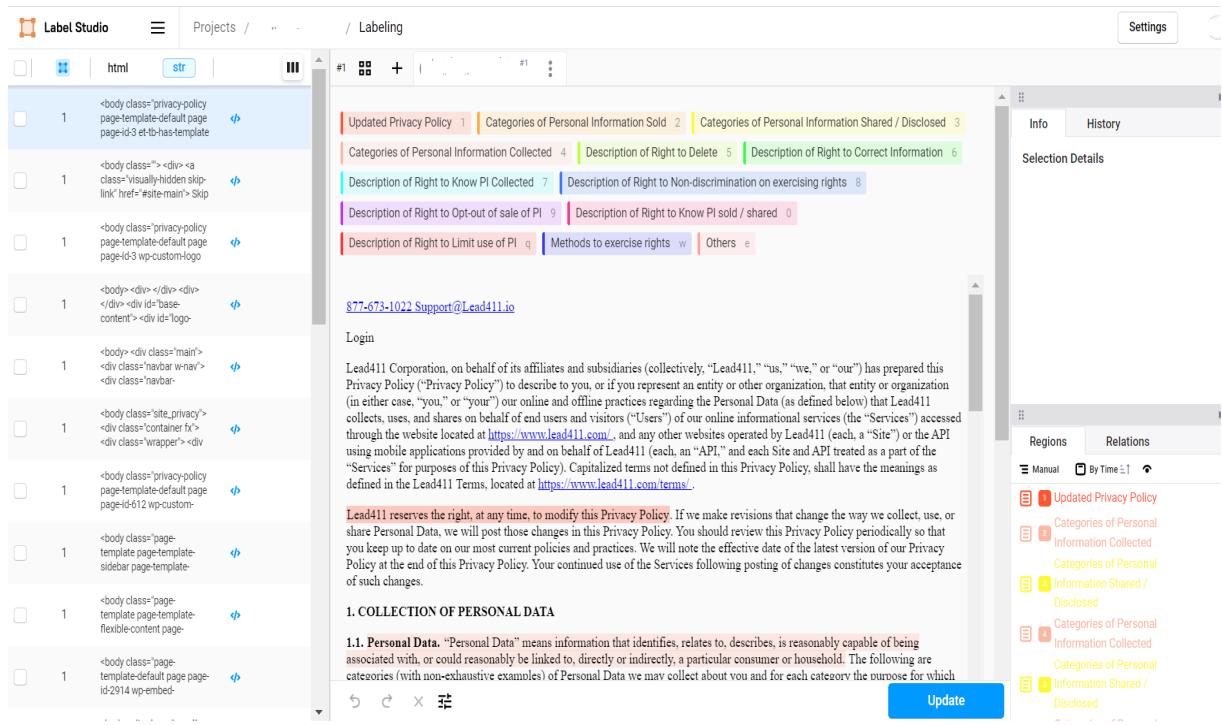The height and width of the screenshot is (725, 1222).
Task: Open the Settings button at top right
Action: click(1147, 27)
